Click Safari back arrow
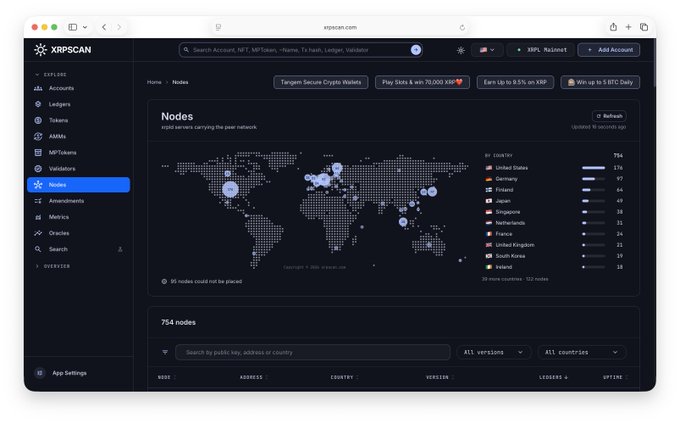Image resolution: width=680 pixels, height=423 pixels. [104, 27]
